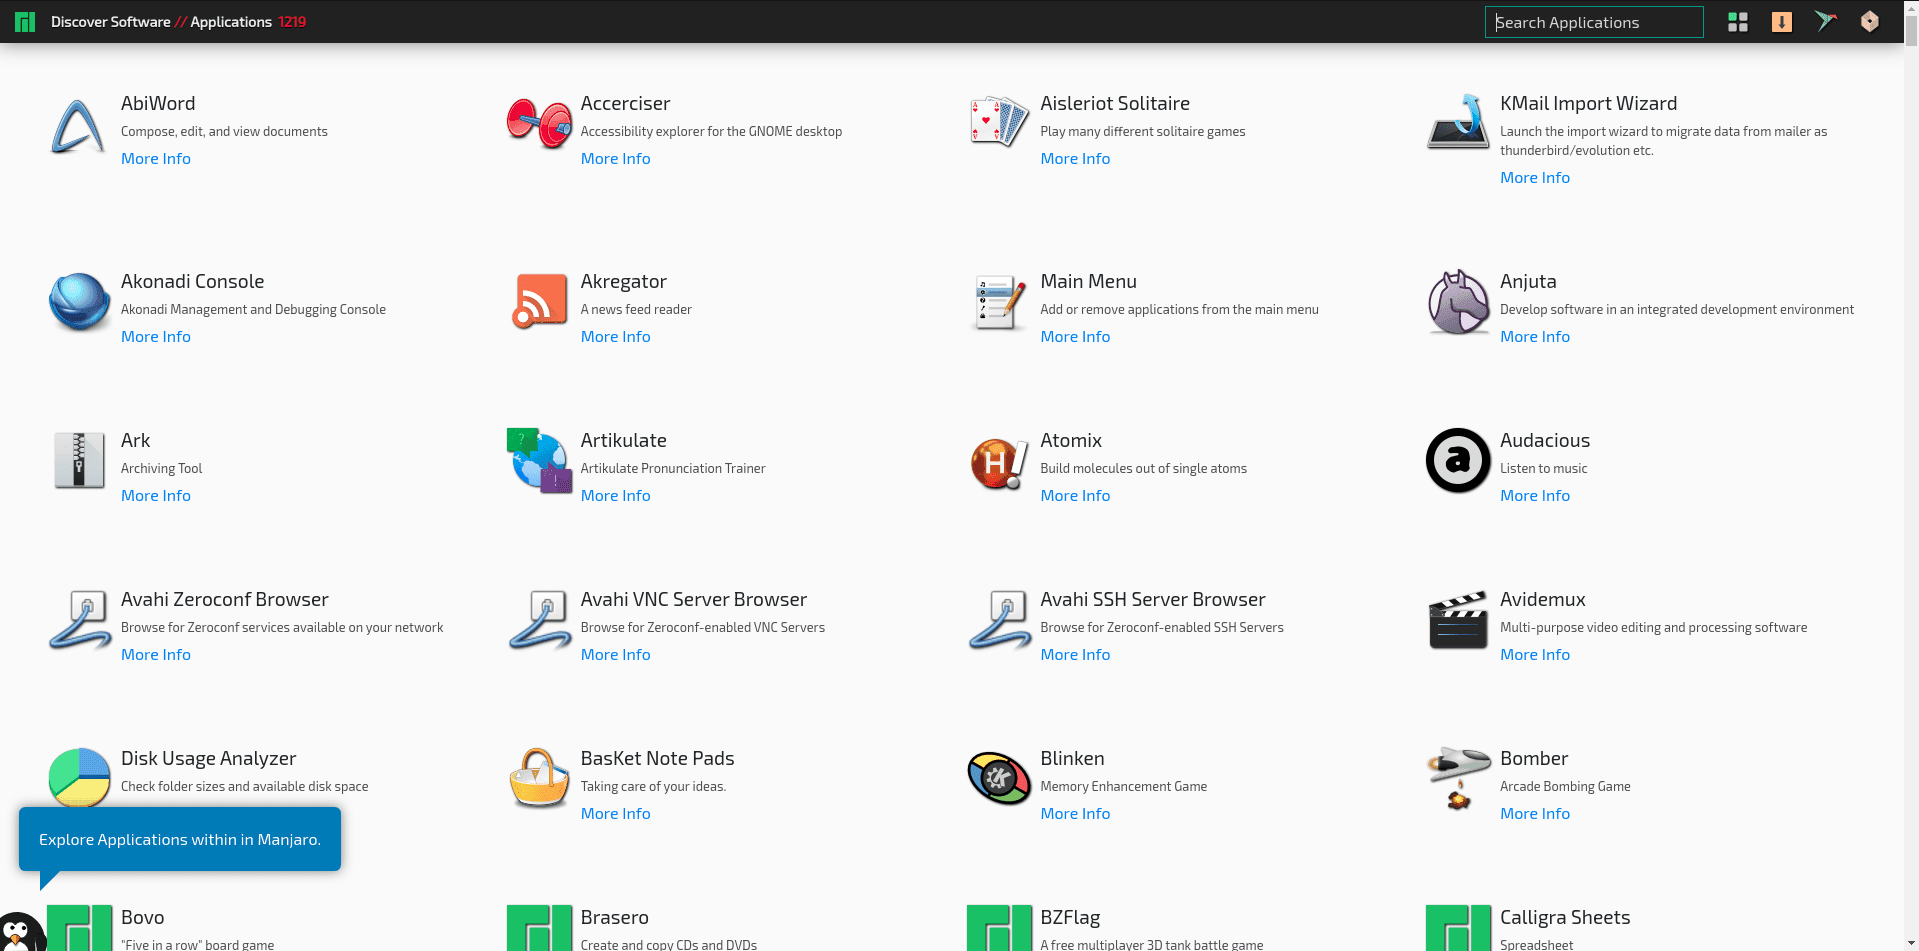1919x951 pixels.
Task: Open More Info for Main Menu
Action: (1075, 336)
